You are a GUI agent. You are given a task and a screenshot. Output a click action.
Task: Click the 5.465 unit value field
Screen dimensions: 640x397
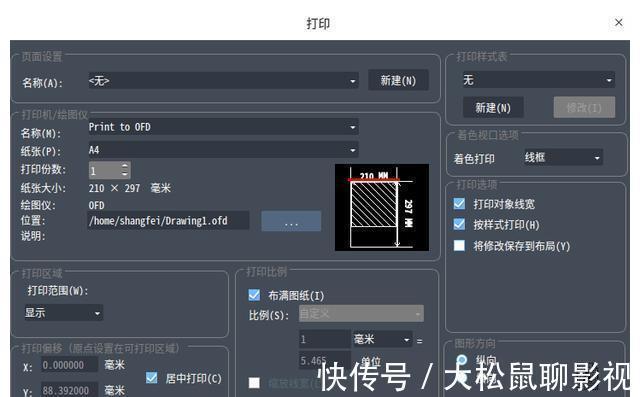click(x=324, y=361)
